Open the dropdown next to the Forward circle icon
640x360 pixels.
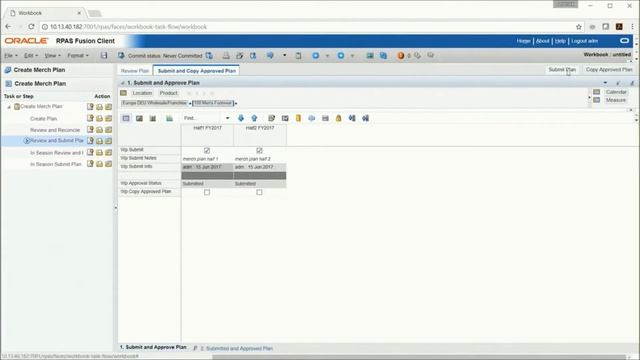coord(352,56)
